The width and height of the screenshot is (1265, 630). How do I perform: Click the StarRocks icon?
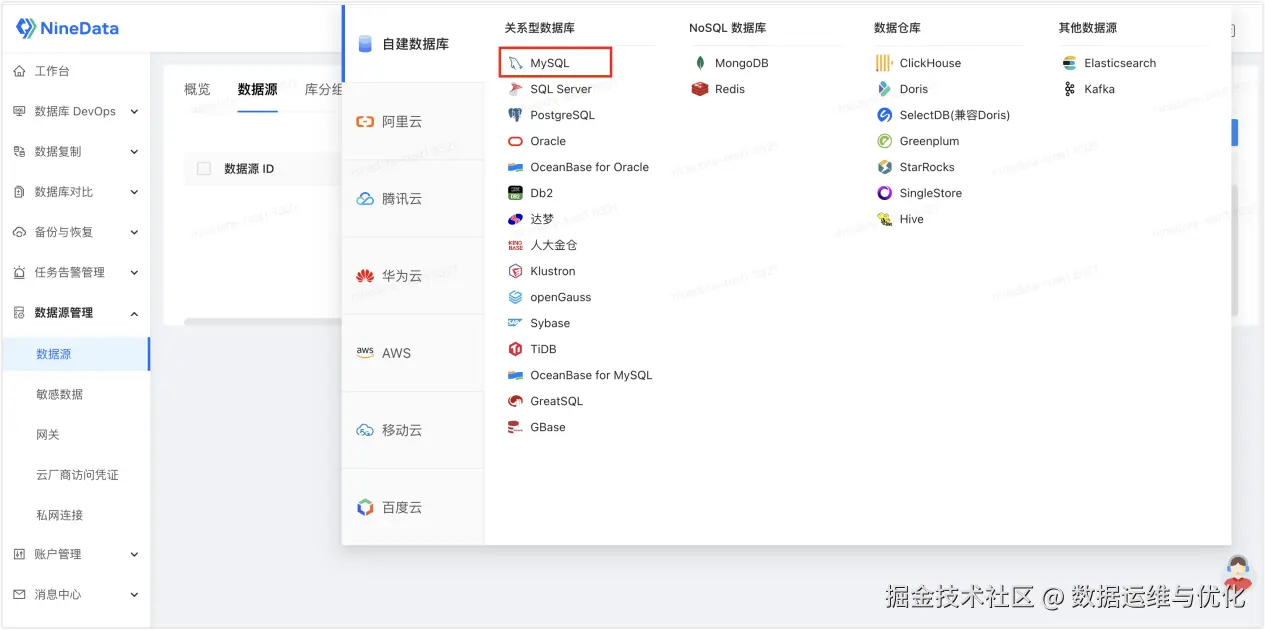884,167
